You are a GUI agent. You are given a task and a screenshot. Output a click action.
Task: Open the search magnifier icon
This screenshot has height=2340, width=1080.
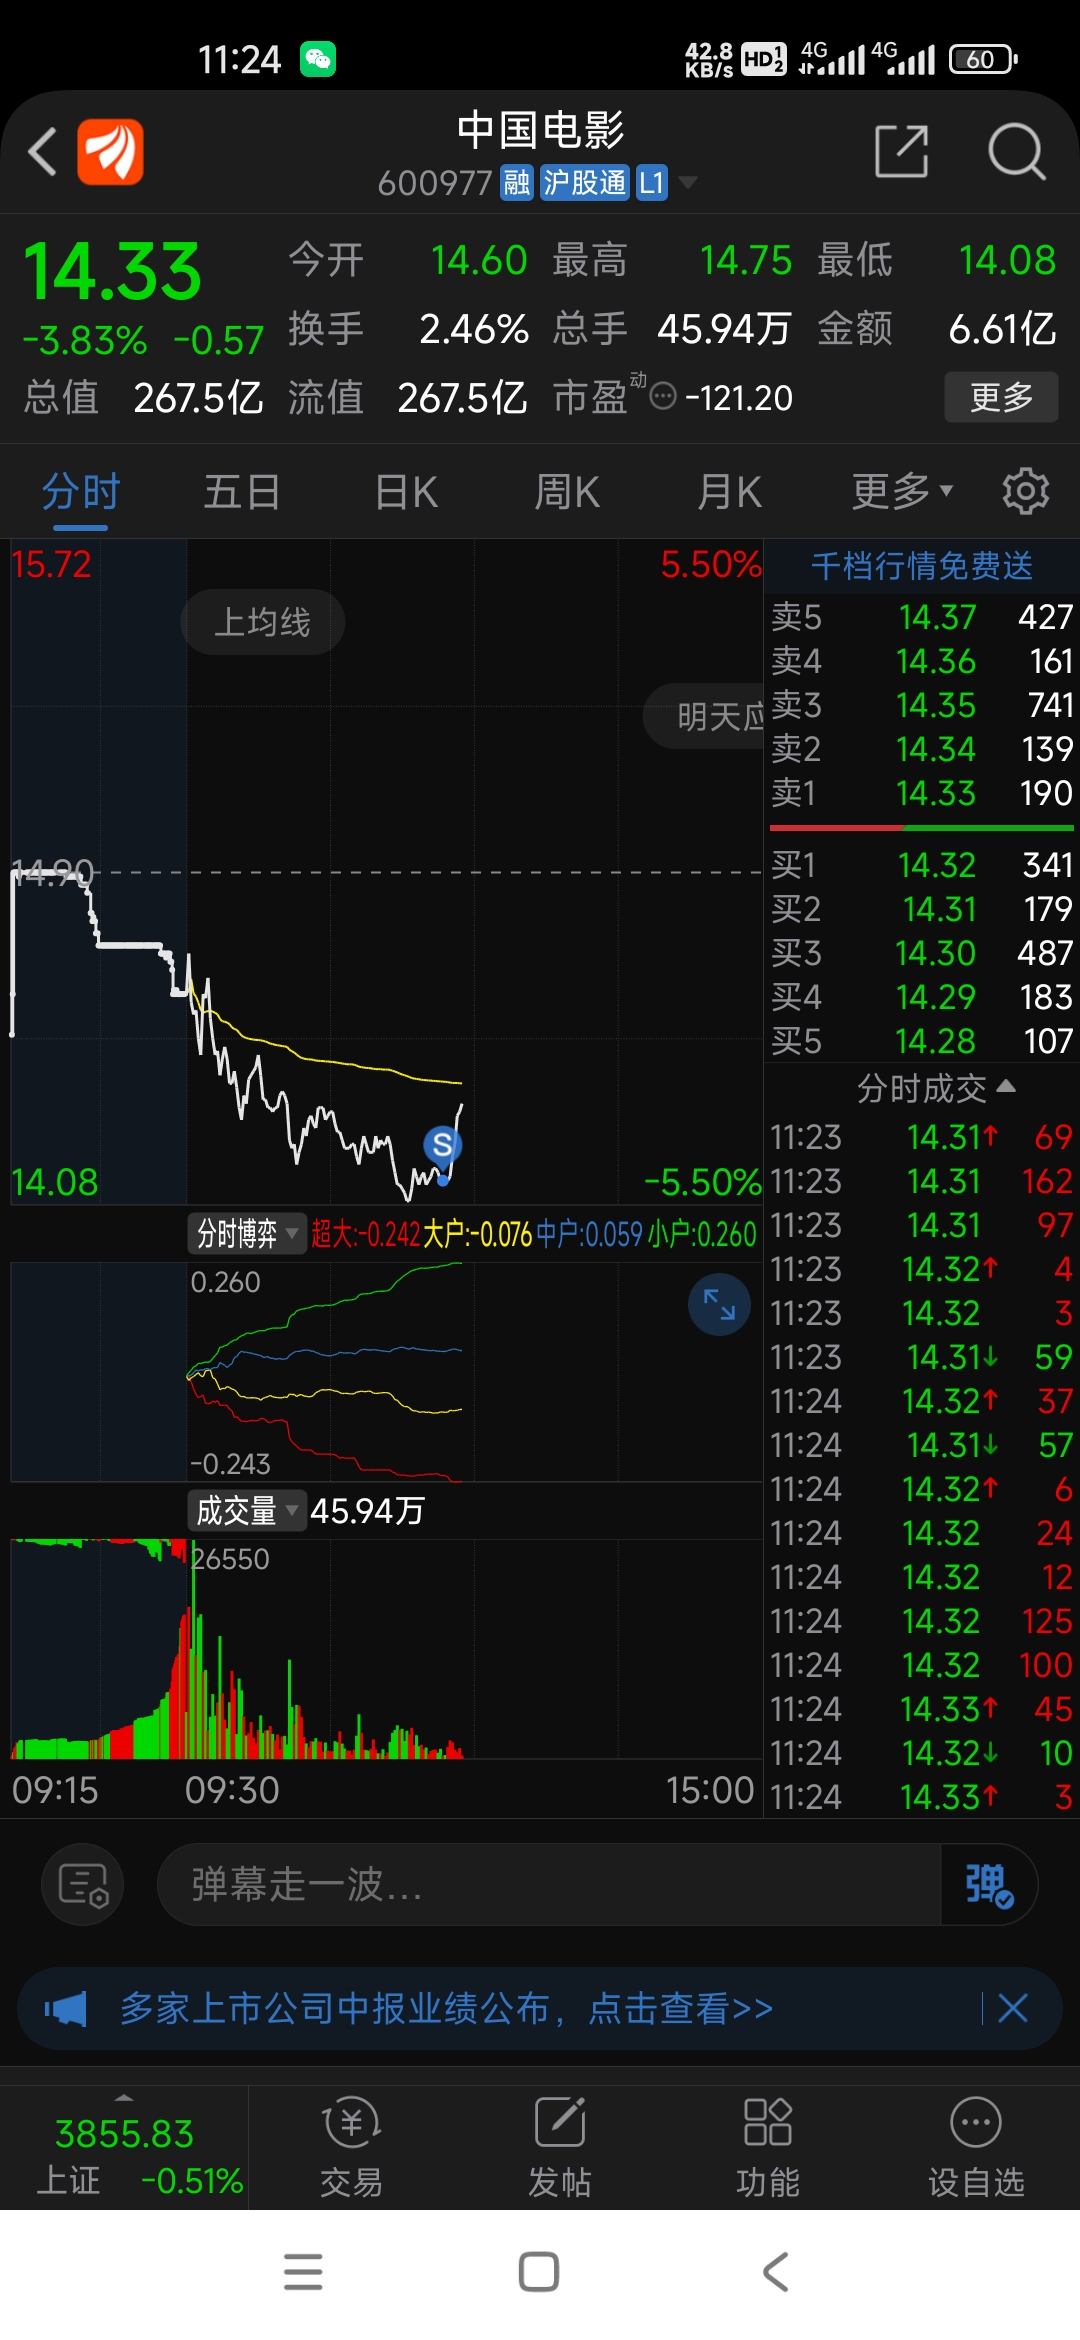pos(1016,152)
